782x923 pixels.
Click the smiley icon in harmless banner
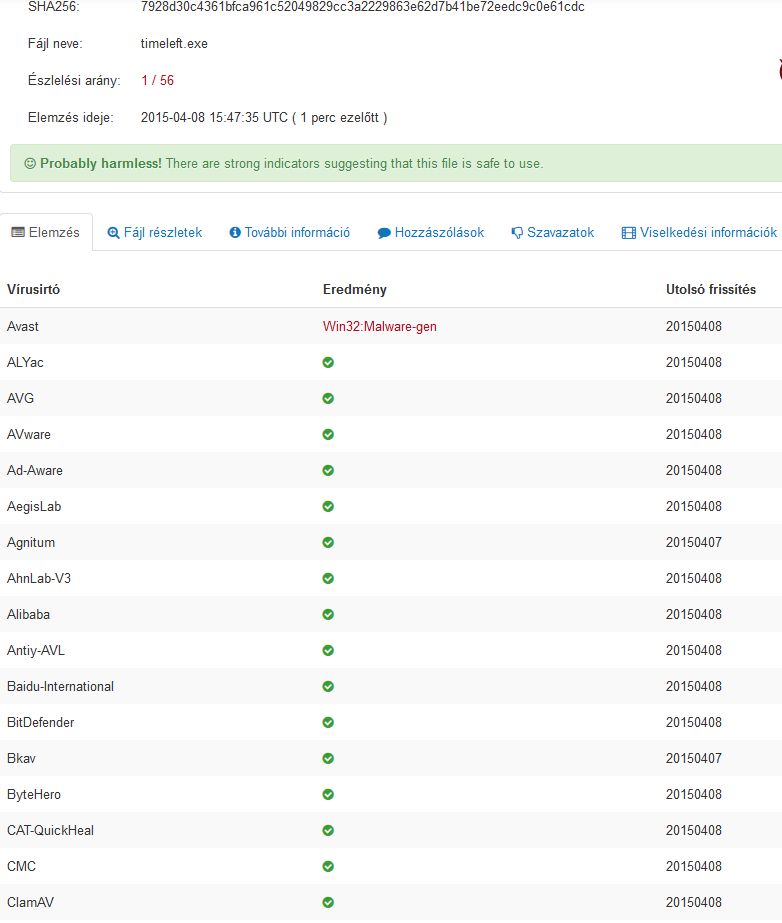[x=30, y=164]
